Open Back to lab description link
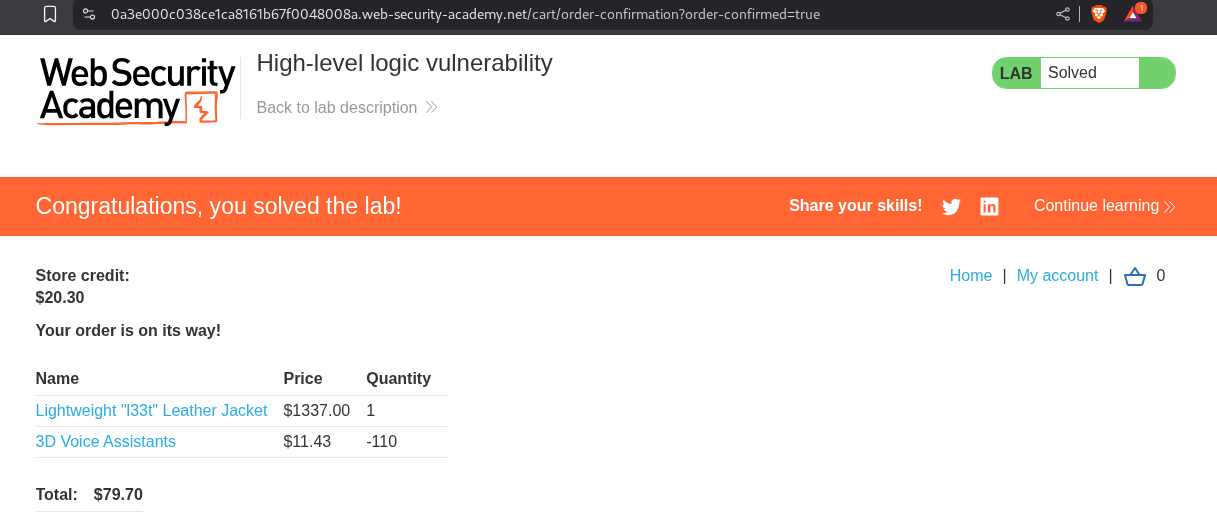Viewport: 1217px width, 531px height. [337, 107]
